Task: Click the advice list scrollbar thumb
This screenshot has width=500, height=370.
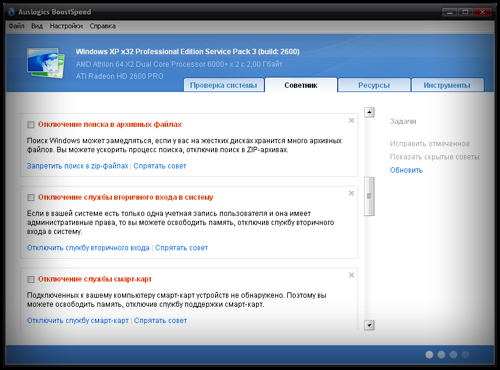Action: (x=369, y=196)
